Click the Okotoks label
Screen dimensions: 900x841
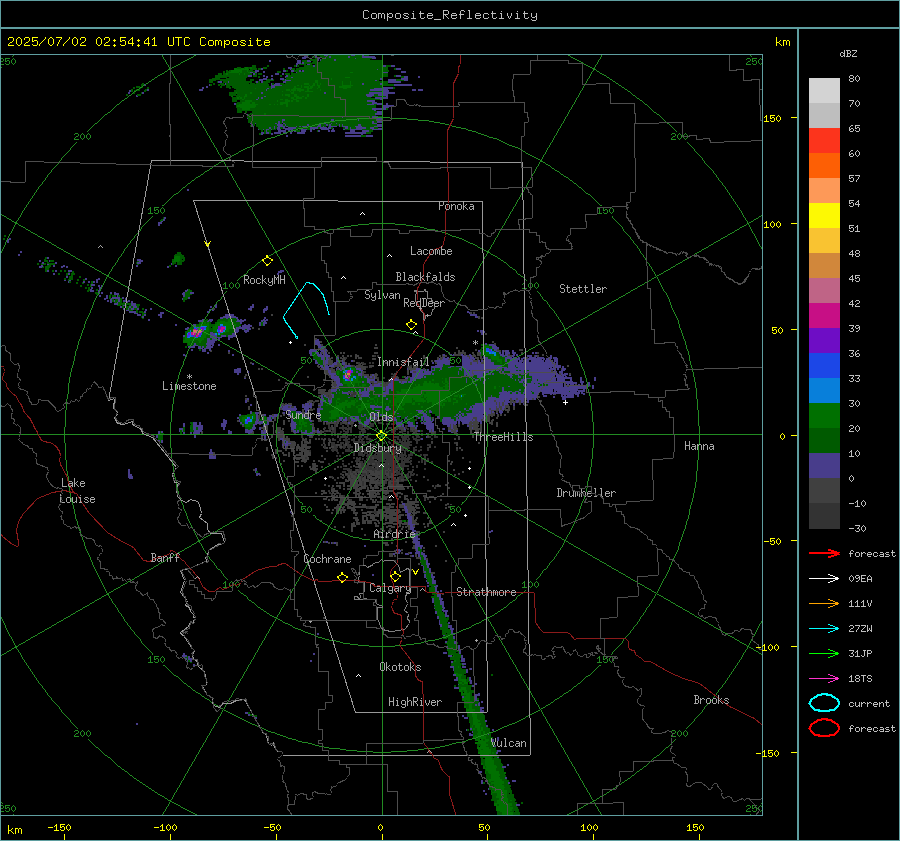(x=400, y=667)
